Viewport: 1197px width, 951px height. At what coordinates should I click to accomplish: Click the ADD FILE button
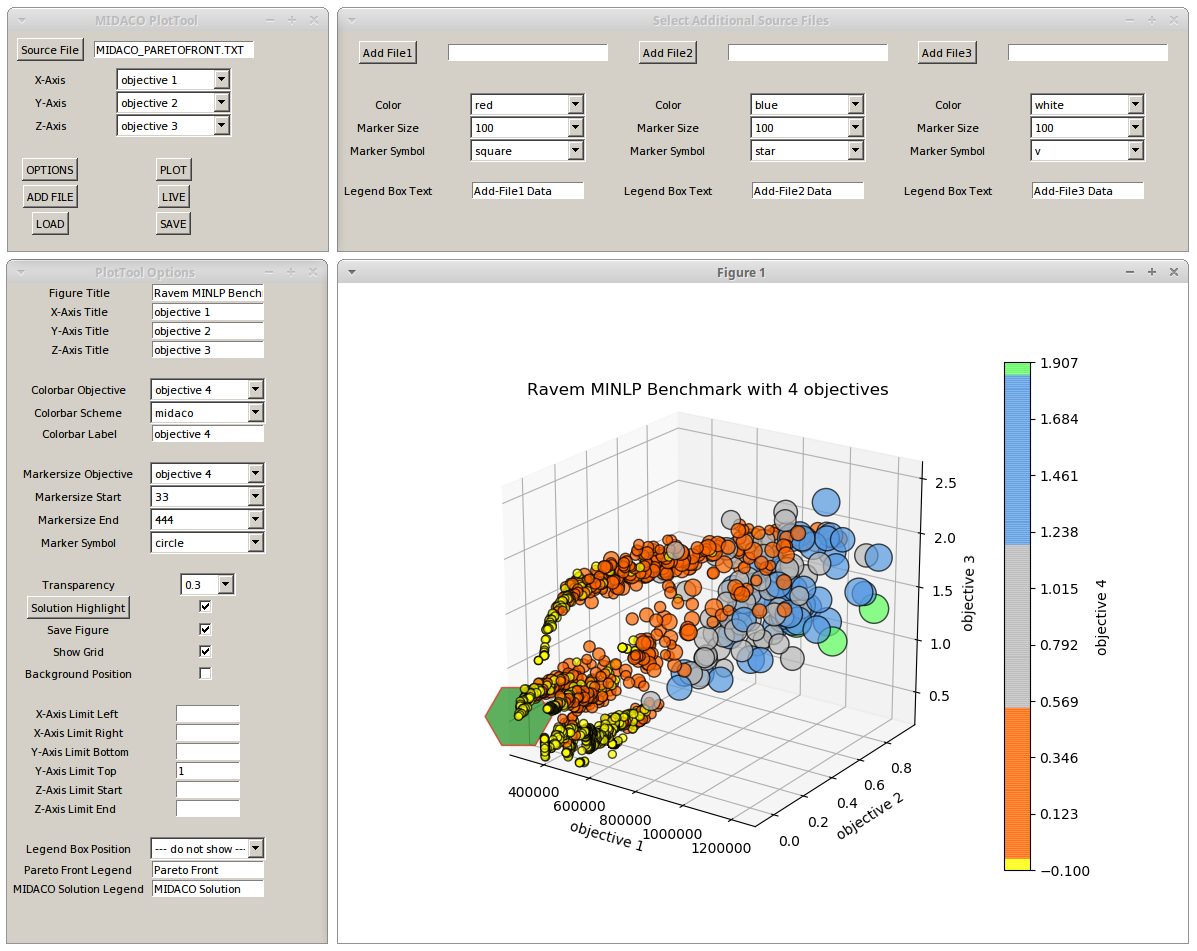coord(50,197)
